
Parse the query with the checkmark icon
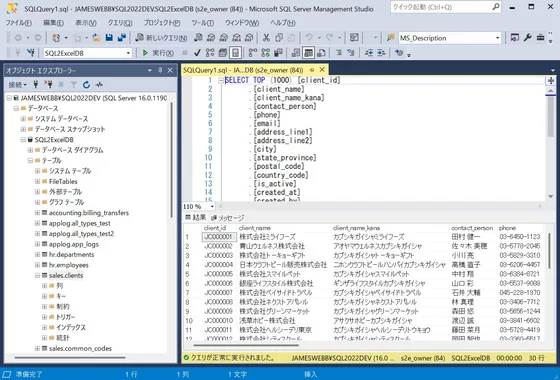(197, 53)
